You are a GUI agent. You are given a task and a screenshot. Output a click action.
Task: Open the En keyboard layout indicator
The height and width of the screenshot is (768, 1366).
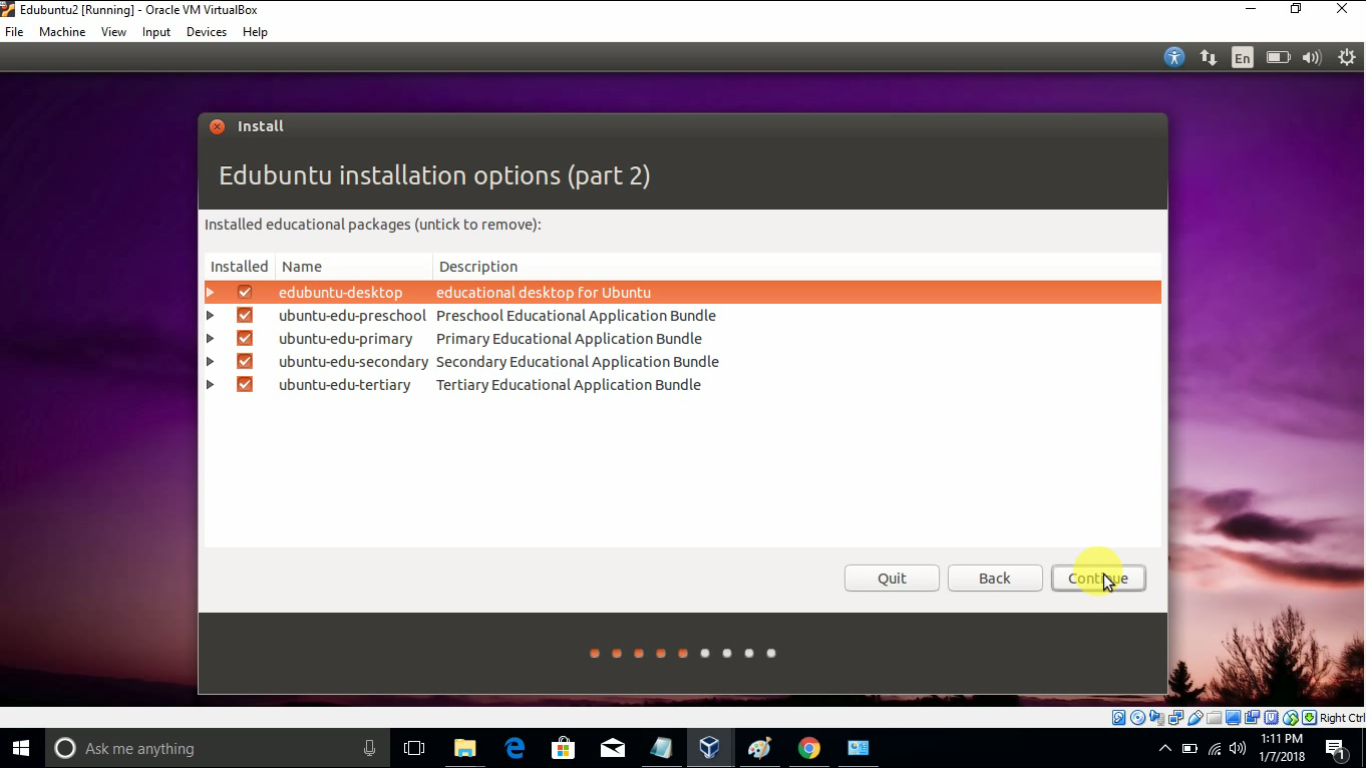(1242, 58)
